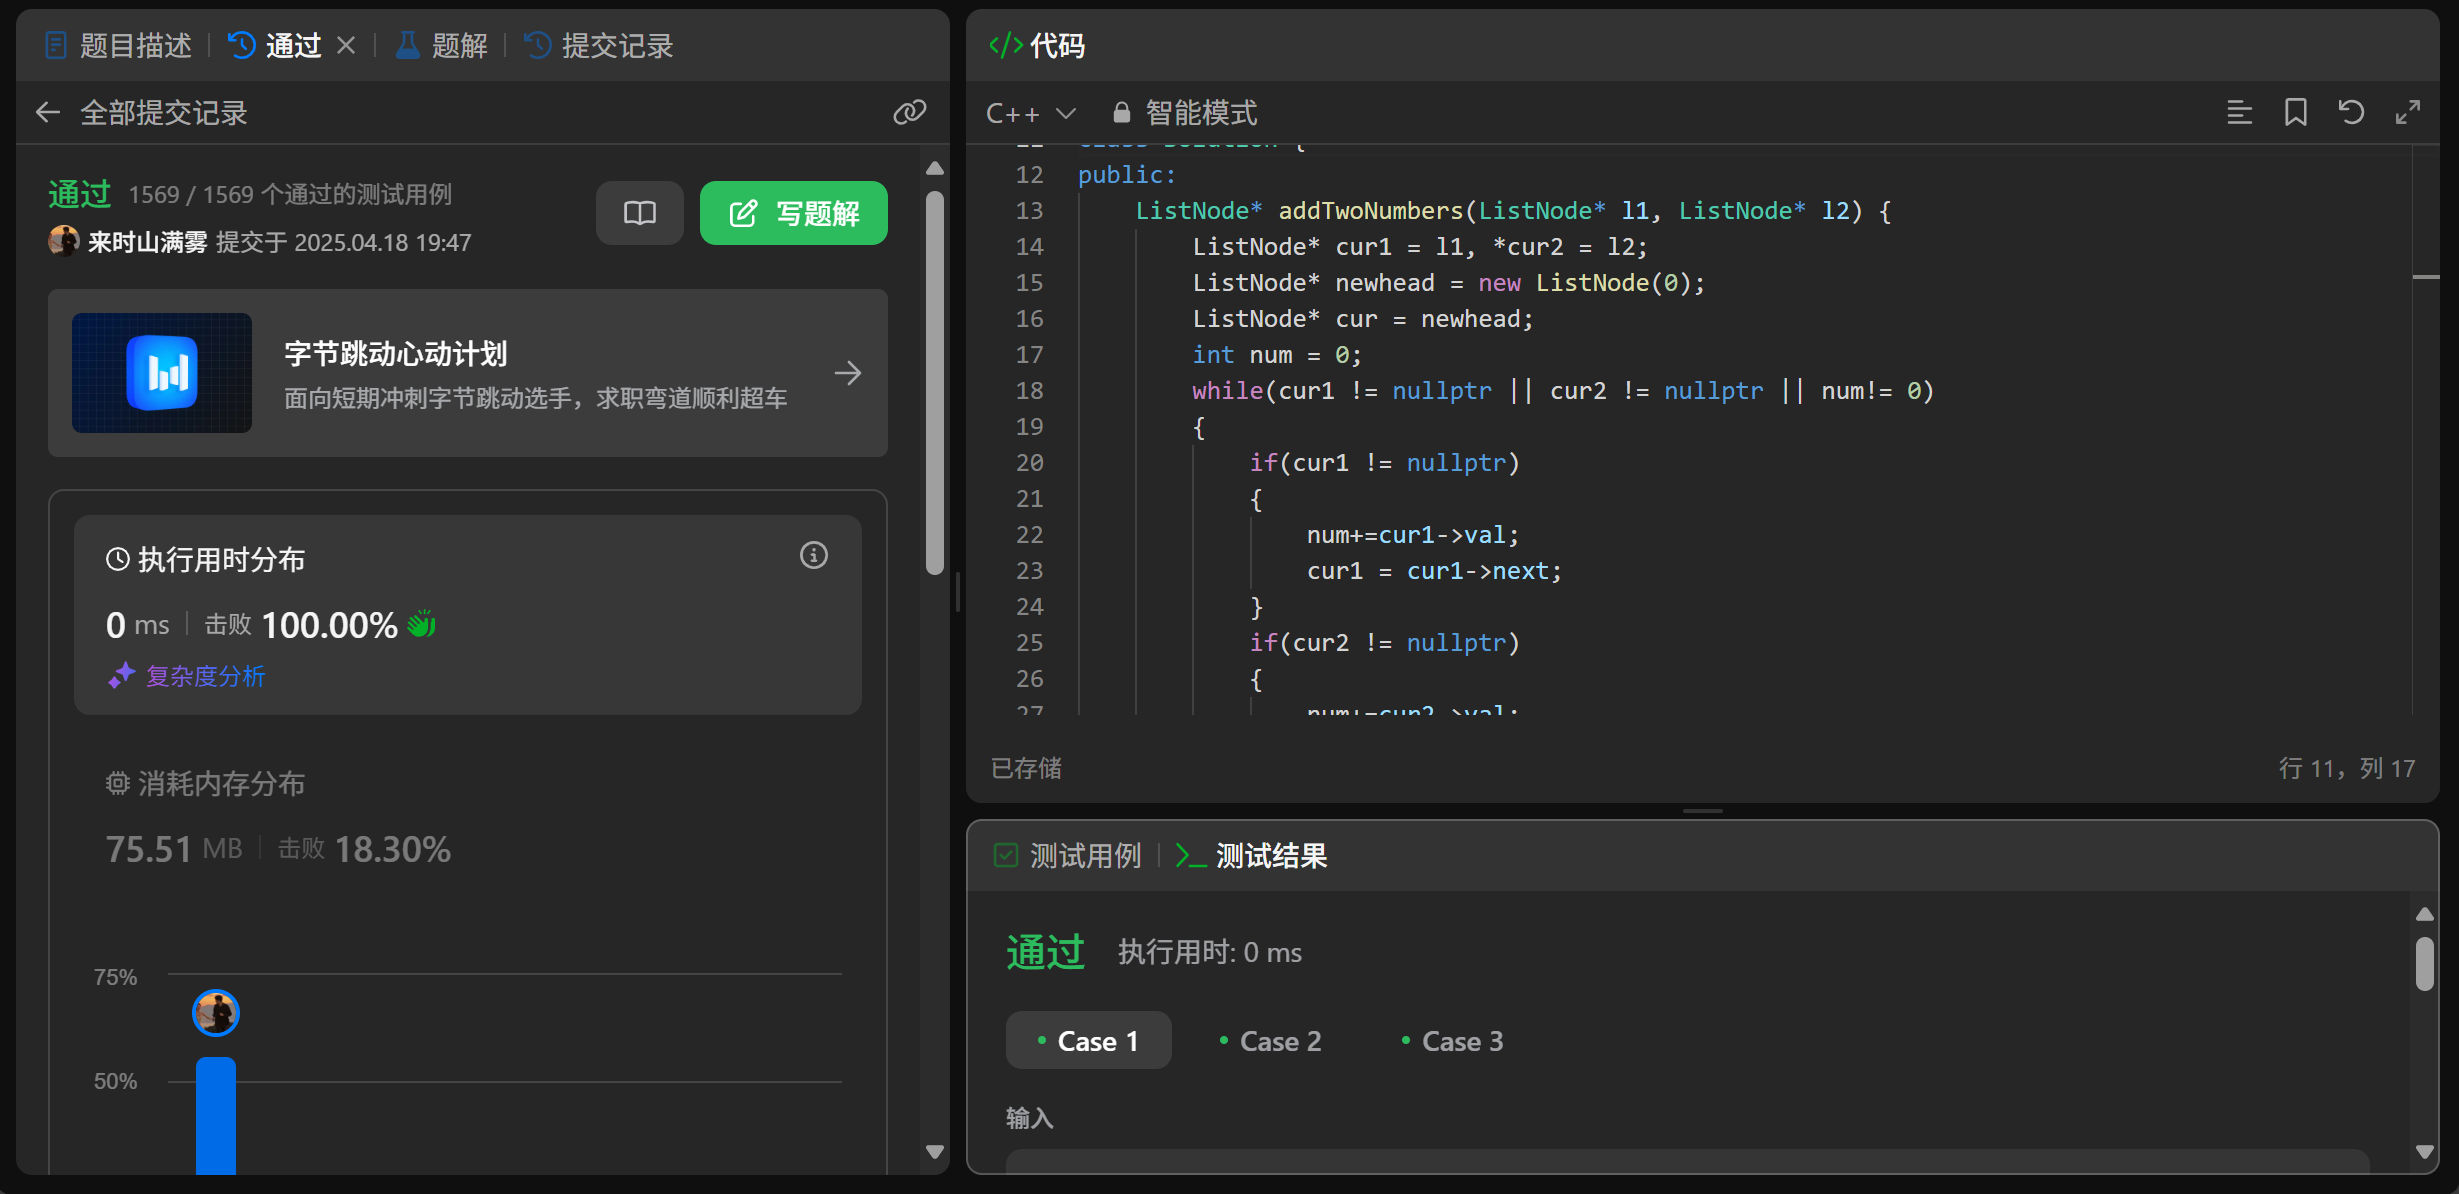
Task: Open 字节跳动心动计划 card arrow
Action: [x=847, y=373]
